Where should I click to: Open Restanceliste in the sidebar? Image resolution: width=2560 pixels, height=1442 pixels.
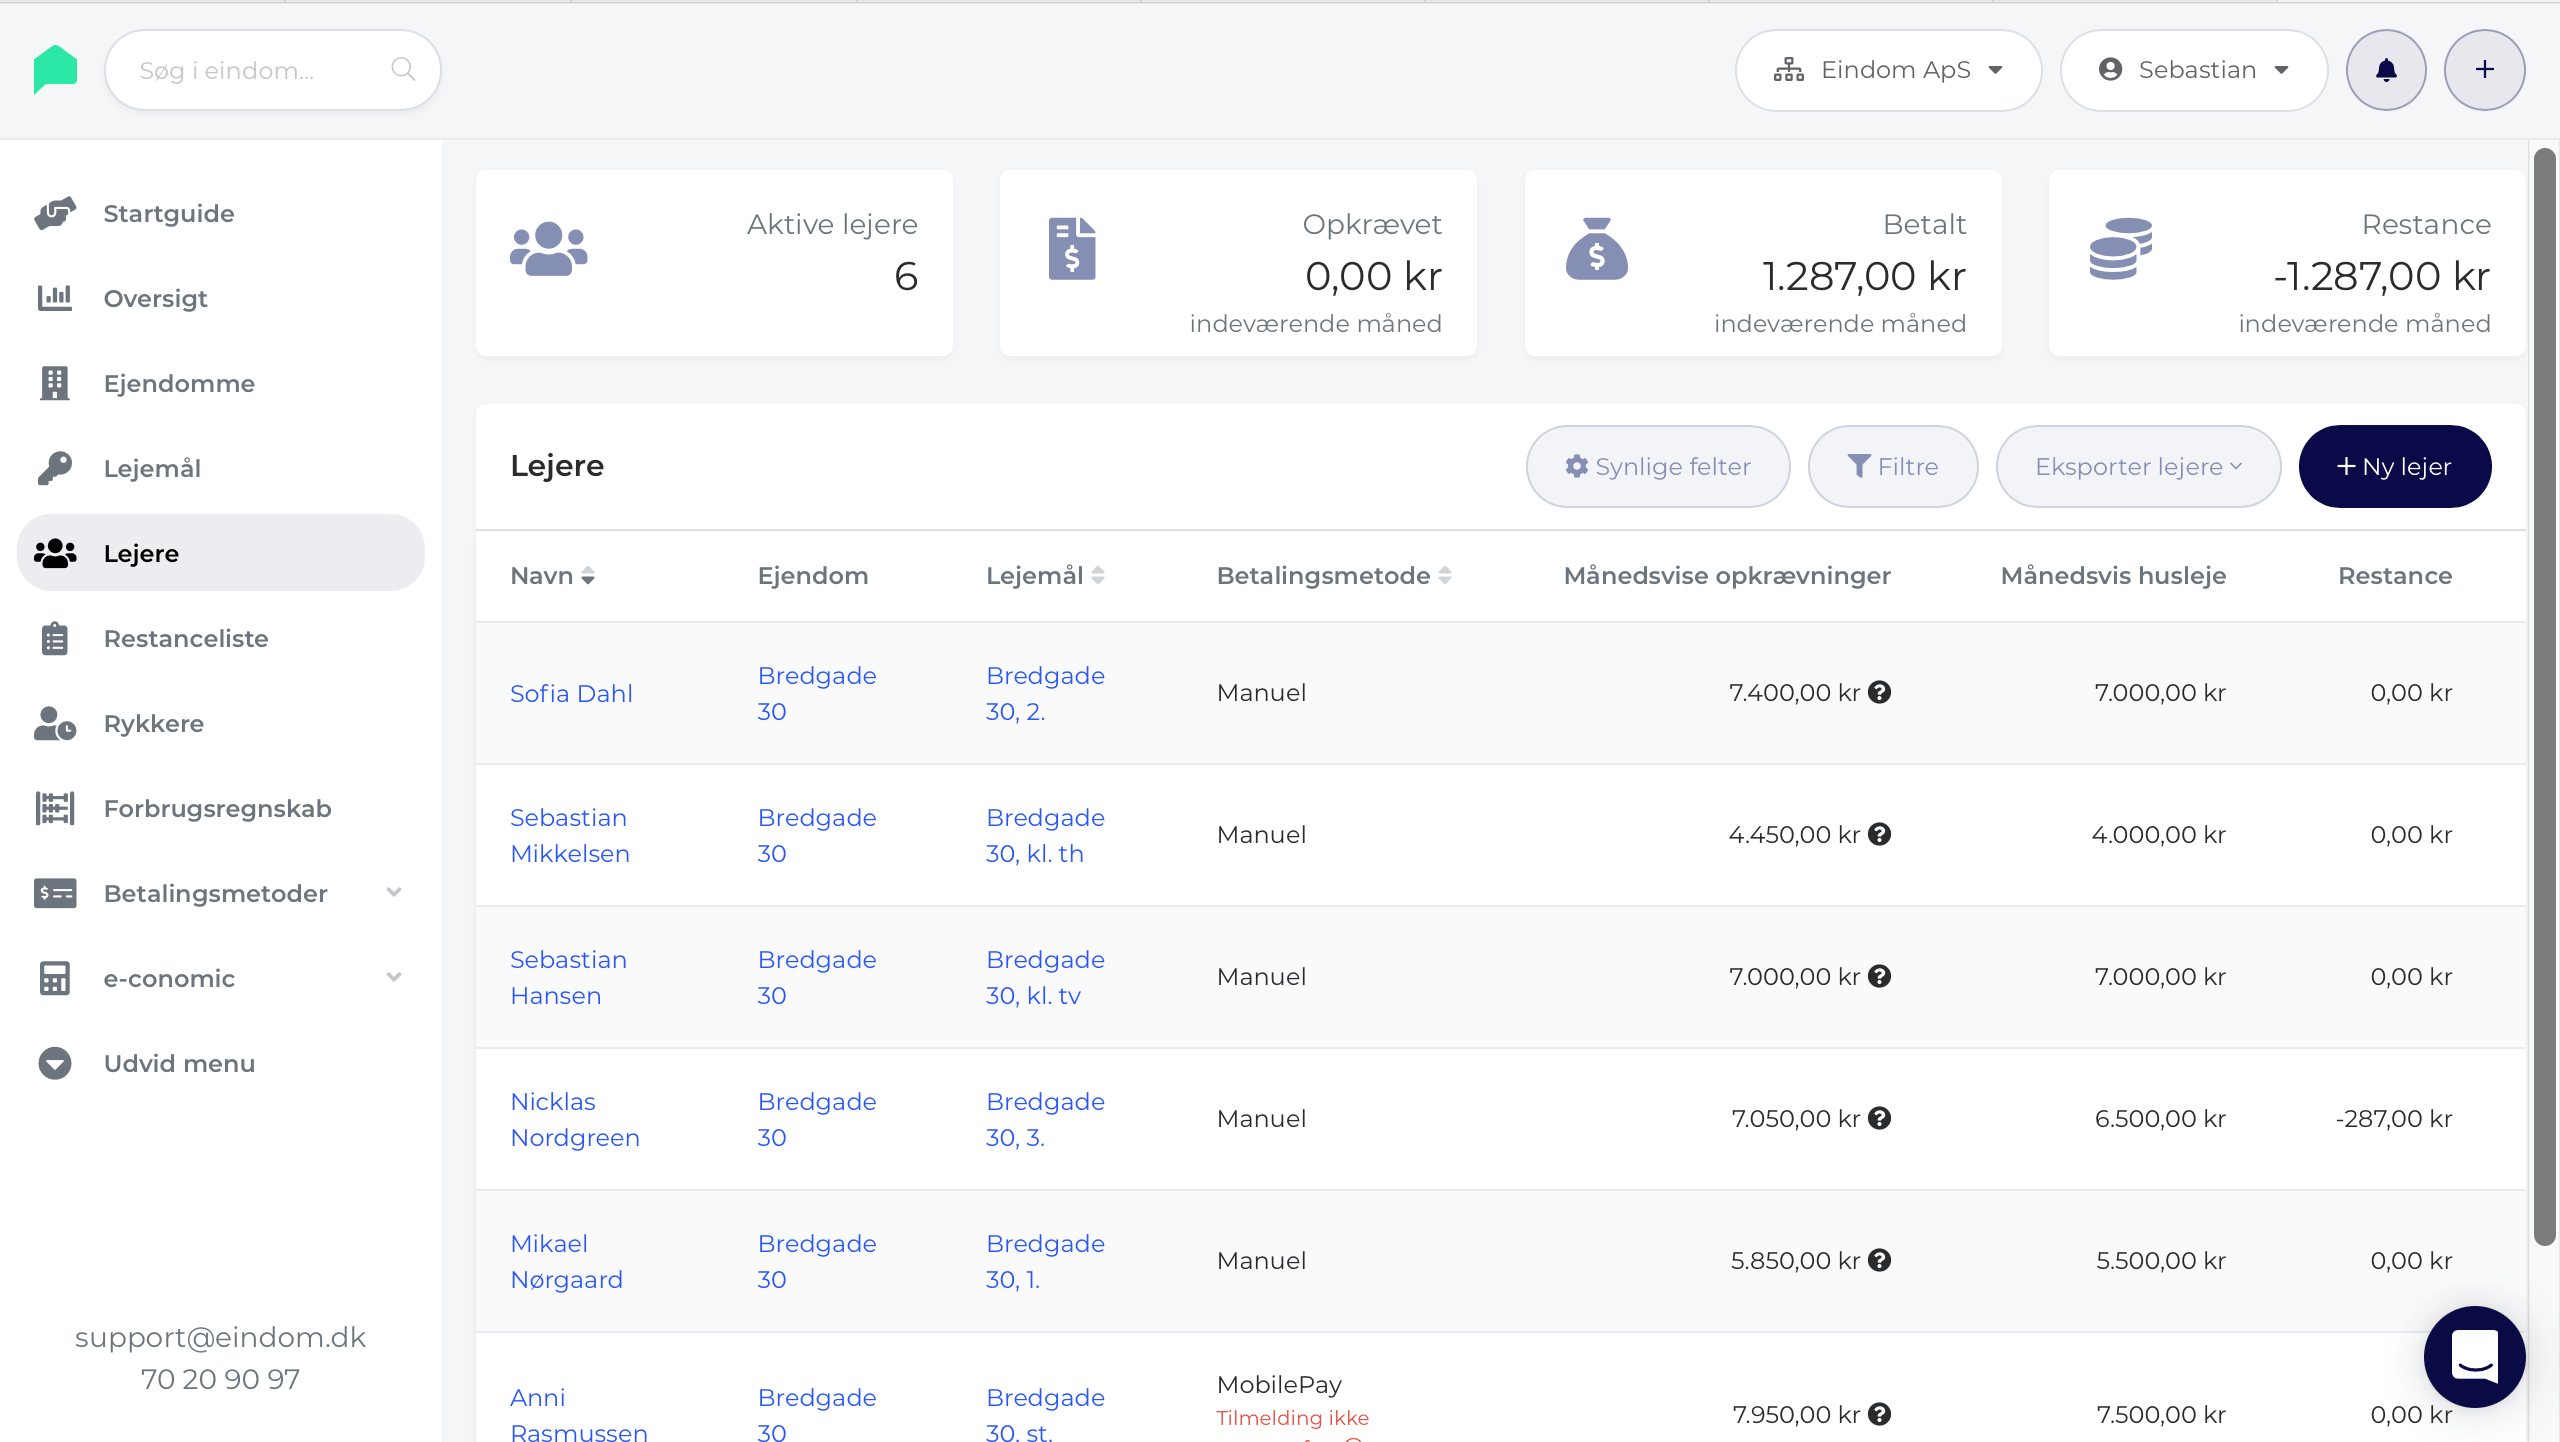[x=186, y=638]
